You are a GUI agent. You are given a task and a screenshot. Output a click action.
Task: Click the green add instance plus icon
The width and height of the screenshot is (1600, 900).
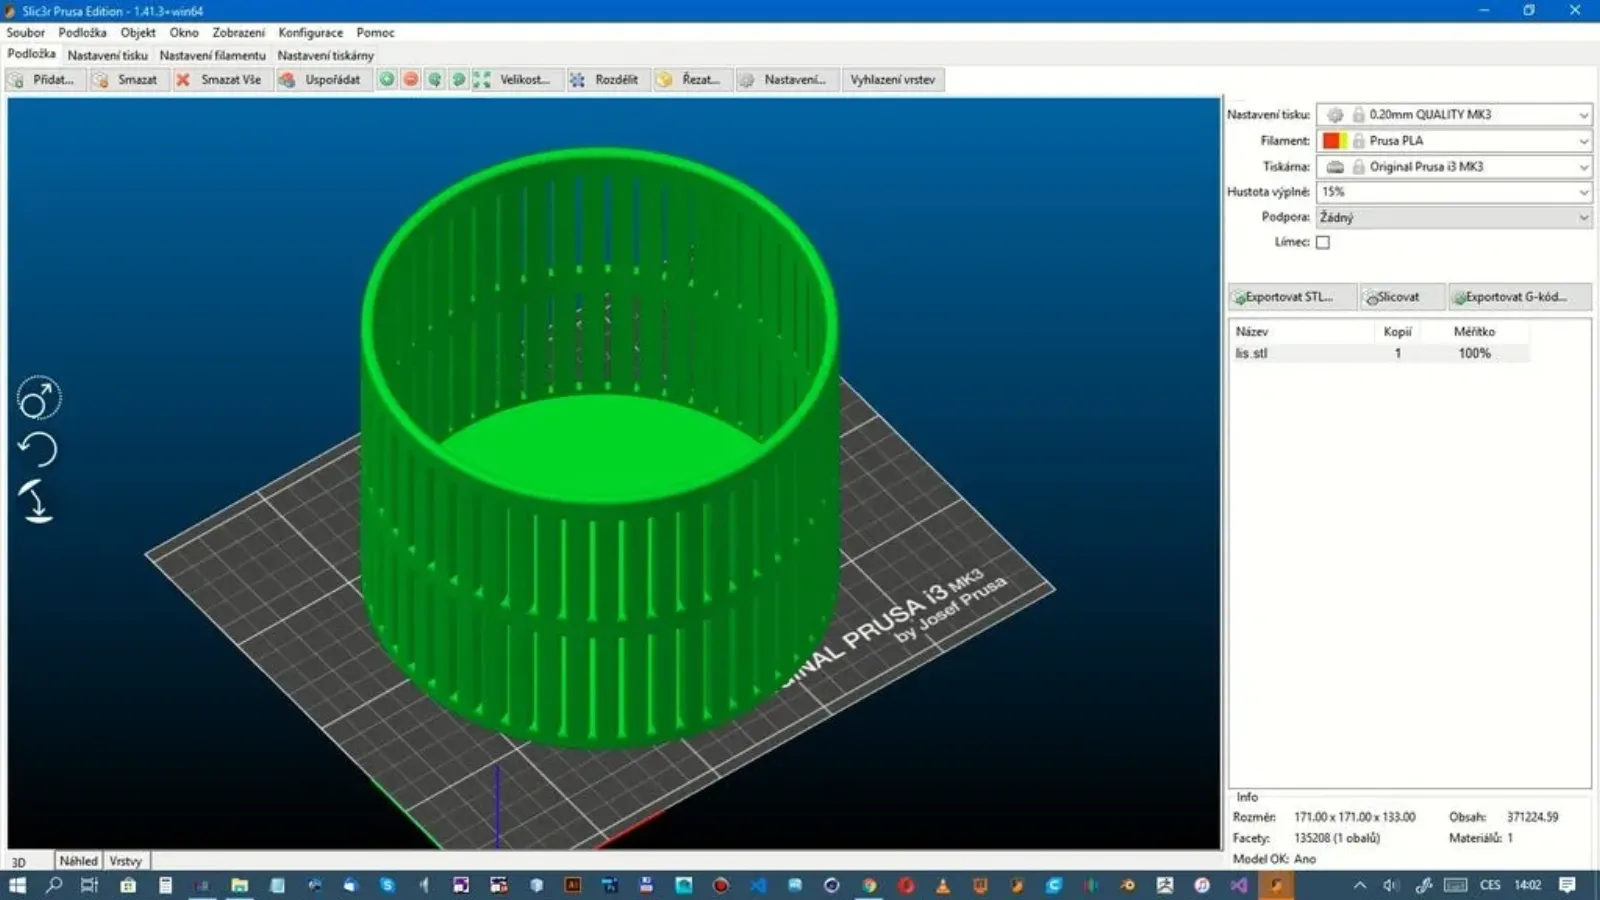pyautogui.click(x=387, y=80)
